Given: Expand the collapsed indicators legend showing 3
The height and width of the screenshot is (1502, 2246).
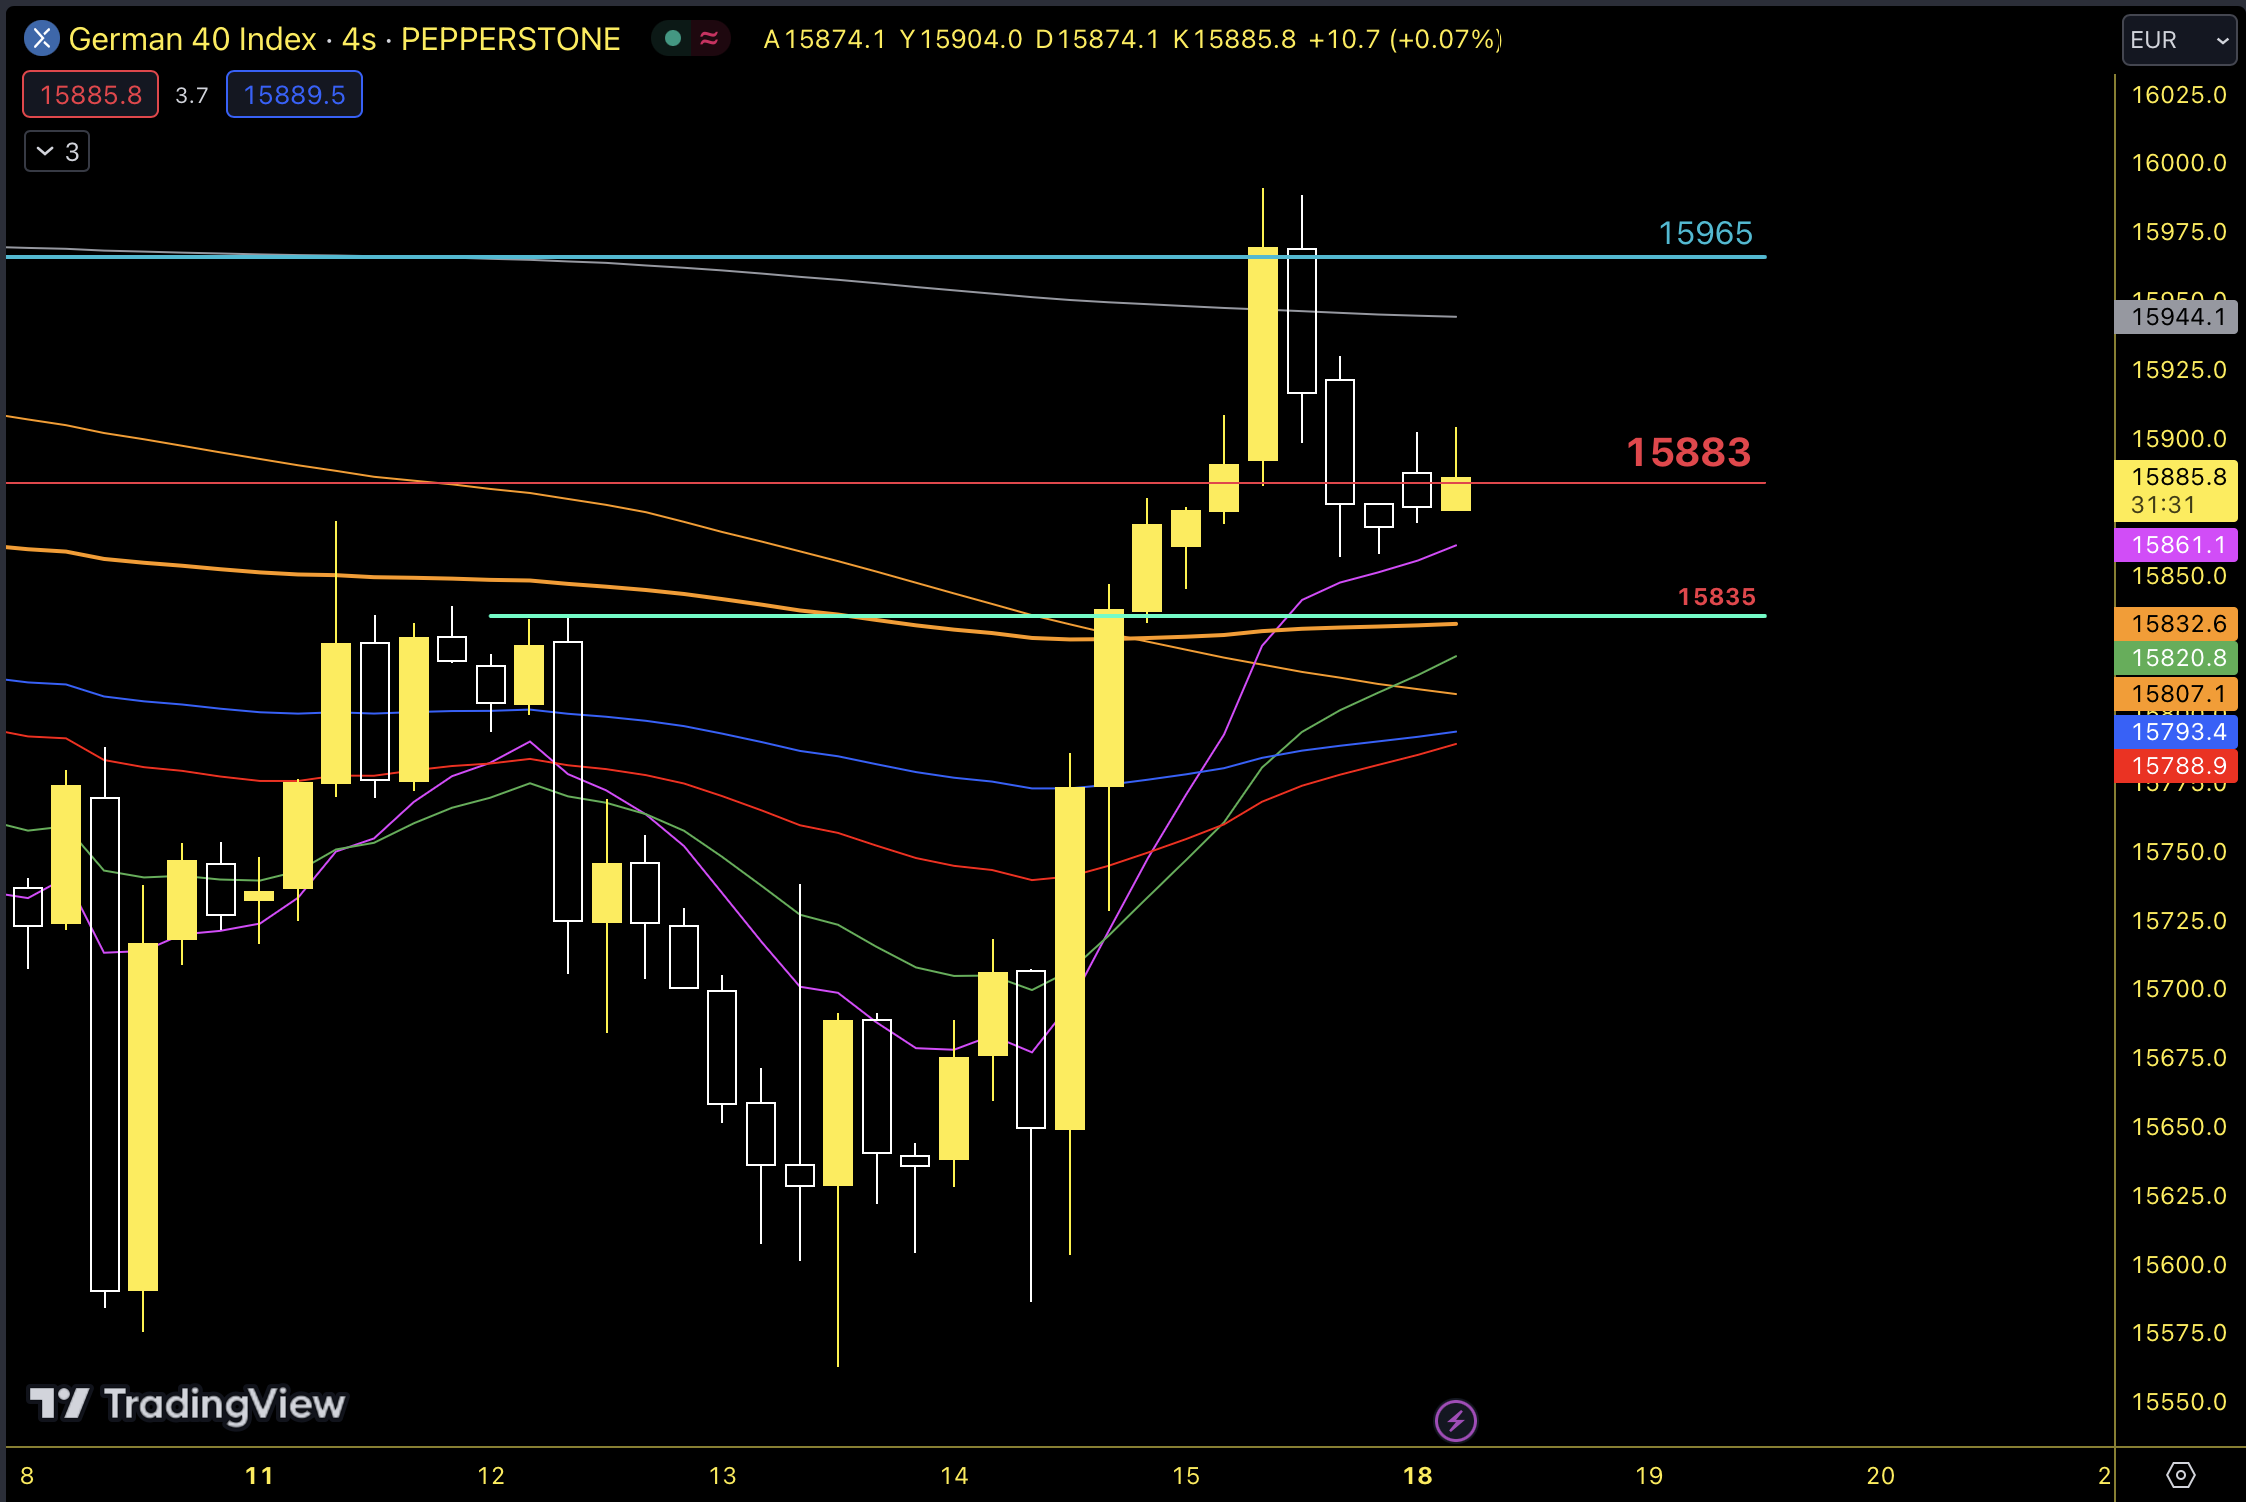Looking at the screenshot, I should (57, 152).
